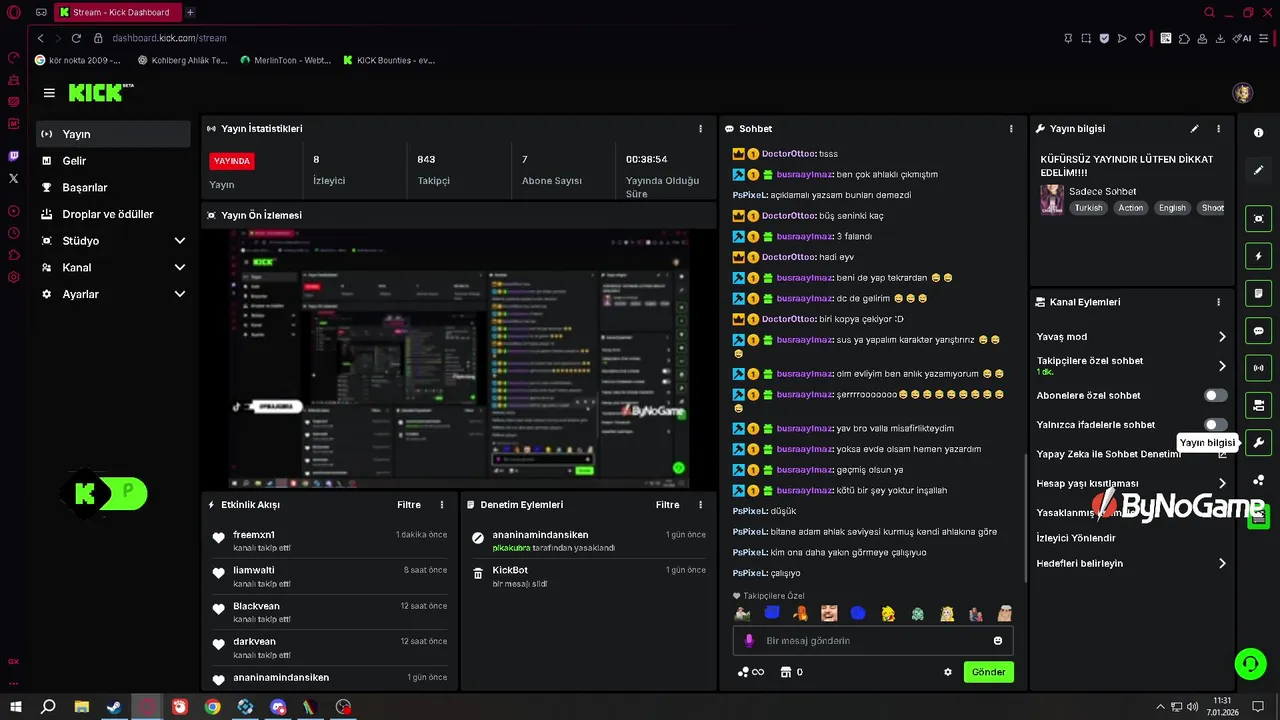This screenshot has width=1280, height=720.
Task: Open Discord from the taskbar
Action: 278,706
